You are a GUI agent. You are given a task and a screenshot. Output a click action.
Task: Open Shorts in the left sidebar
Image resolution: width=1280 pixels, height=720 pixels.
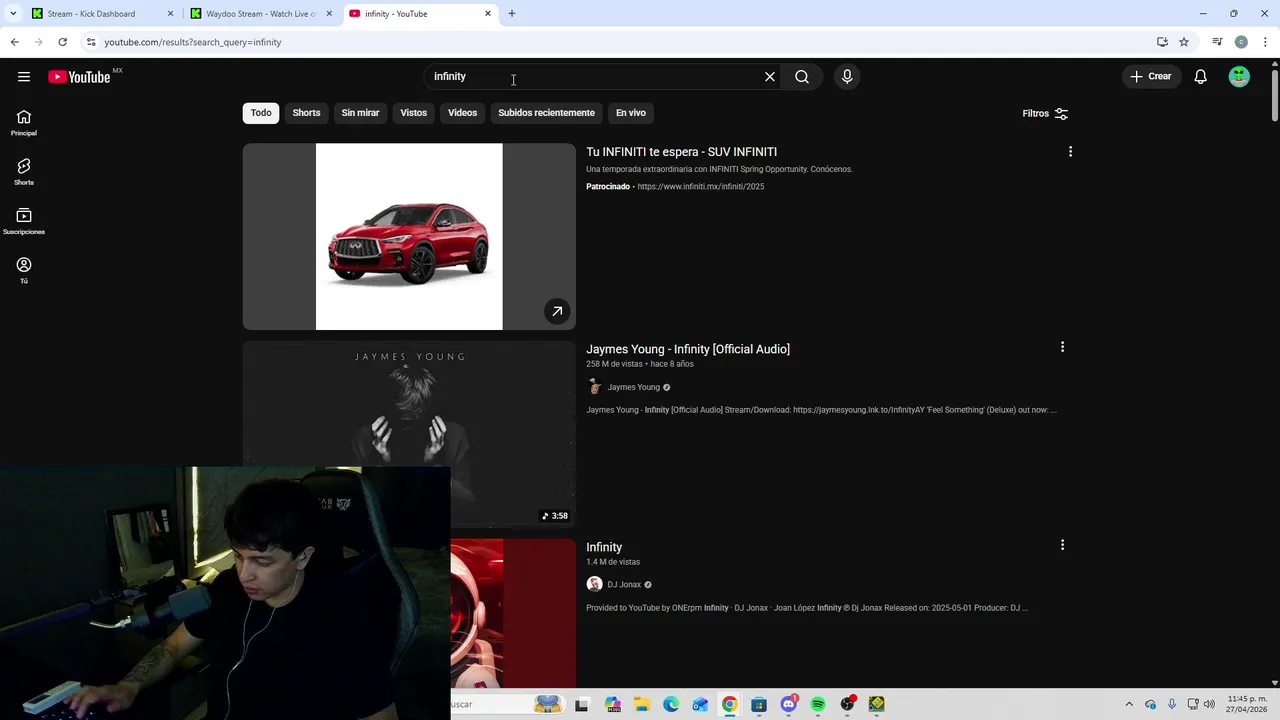(x=24, y=172)
